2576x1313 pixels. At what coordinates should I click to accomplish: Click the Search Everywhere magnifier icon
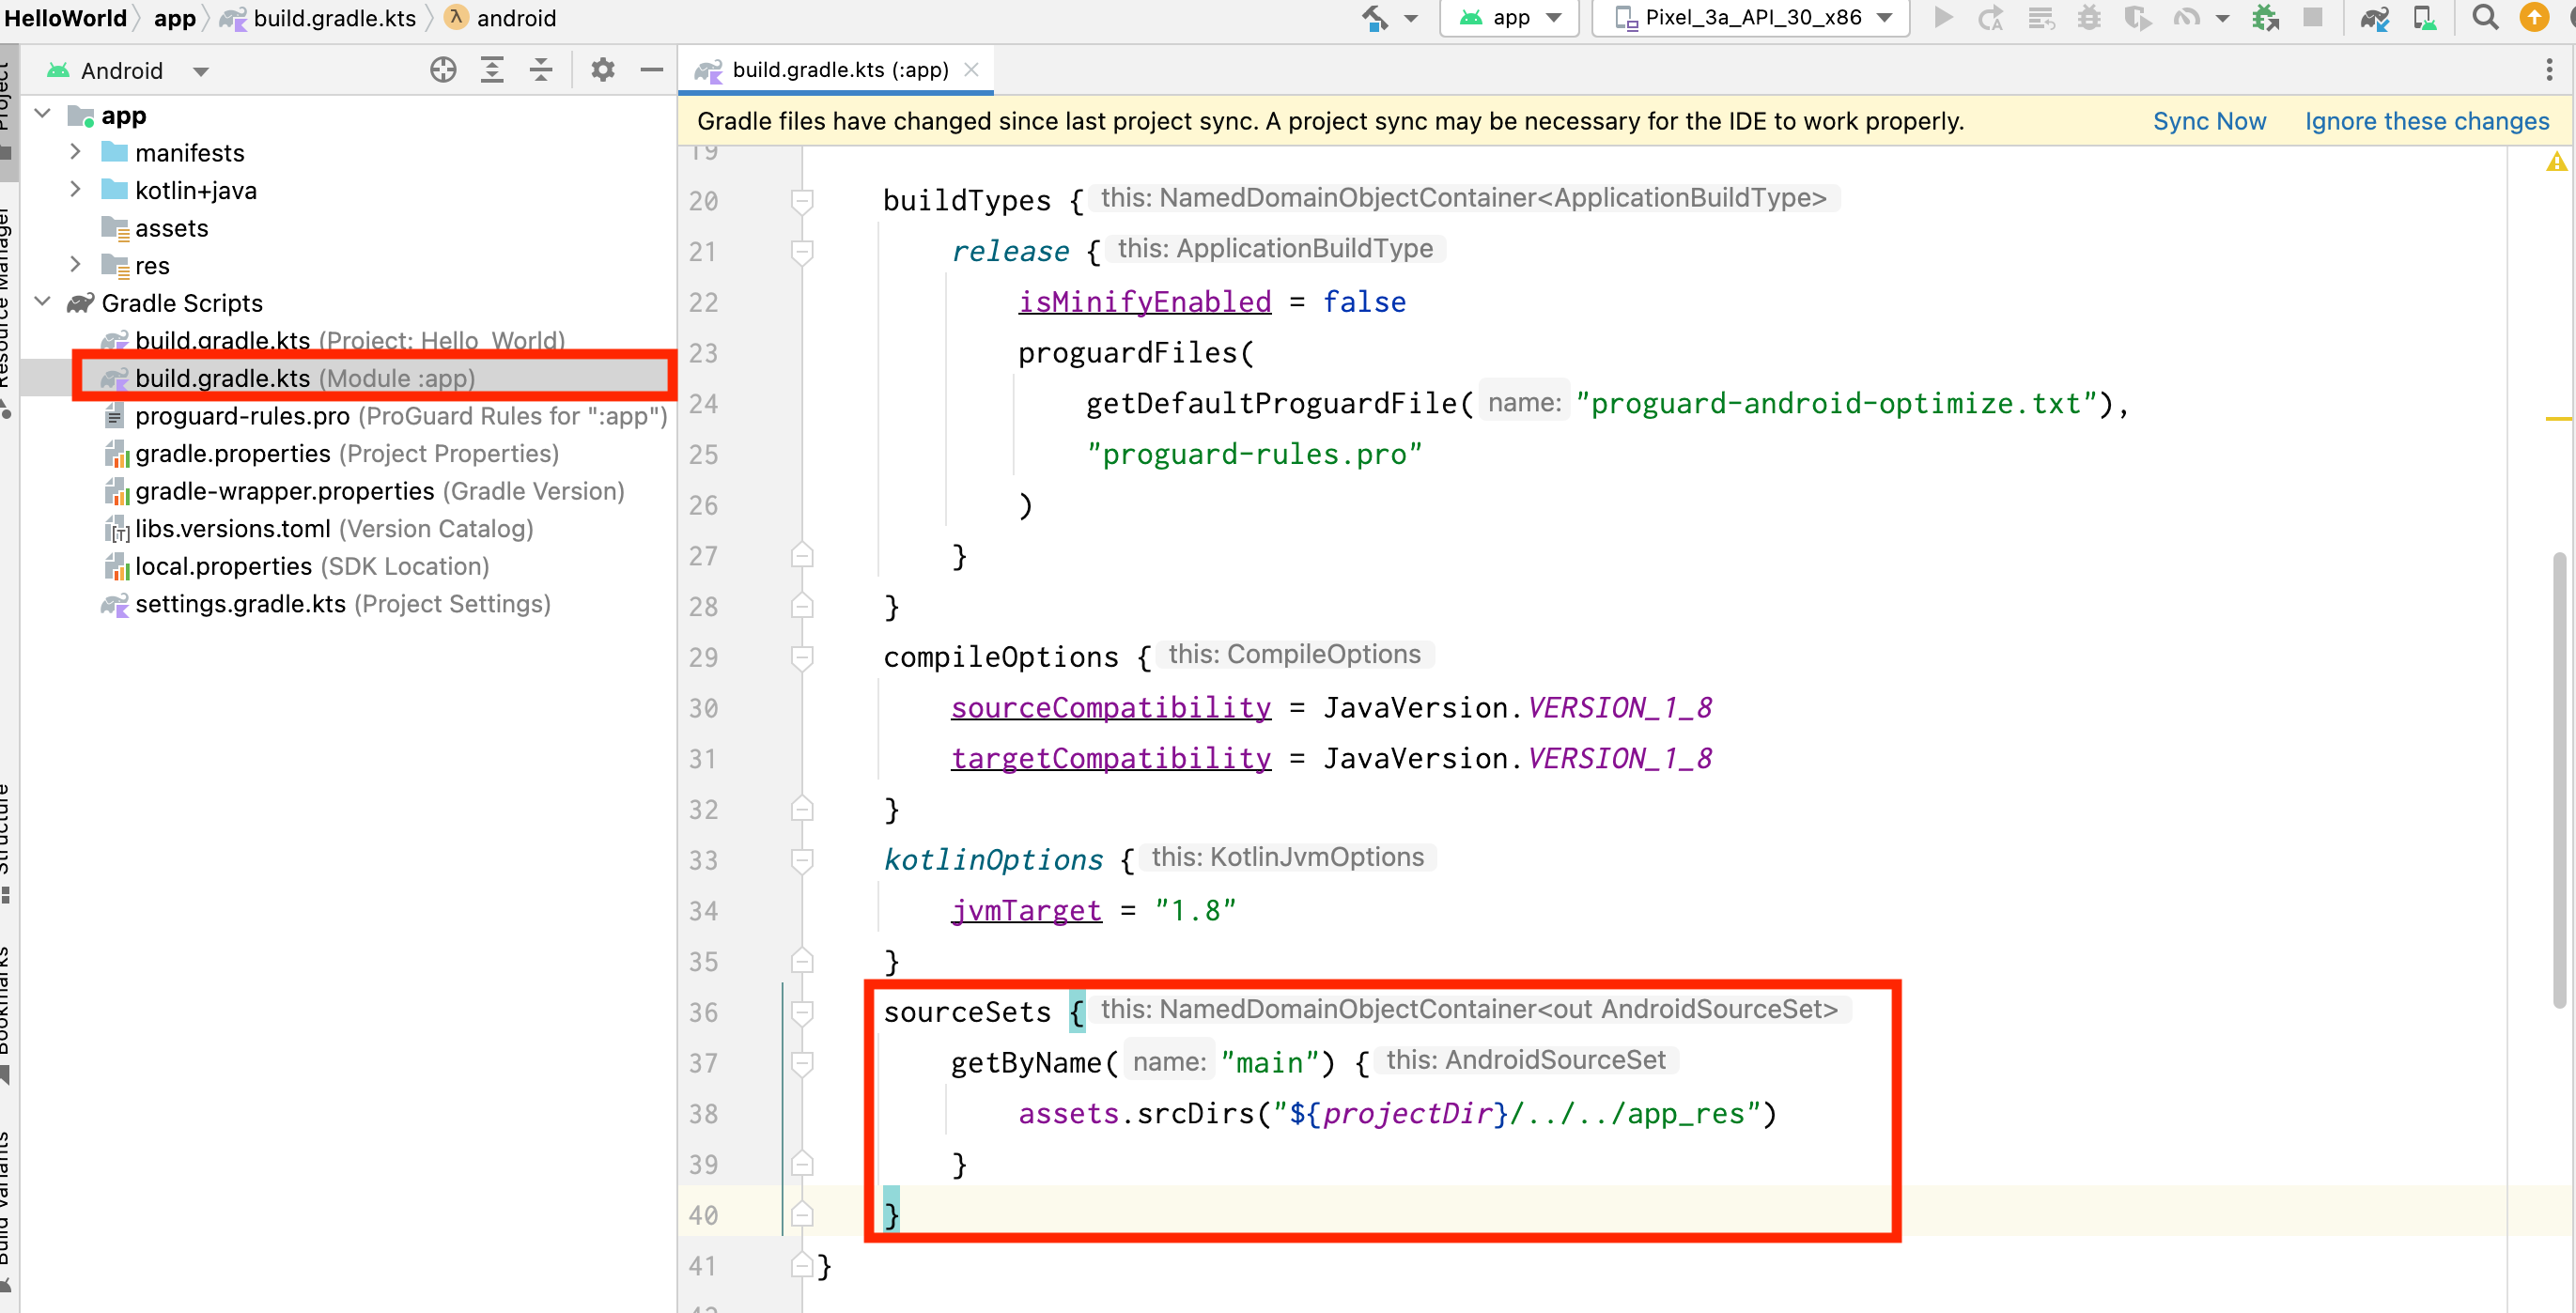2484,18
